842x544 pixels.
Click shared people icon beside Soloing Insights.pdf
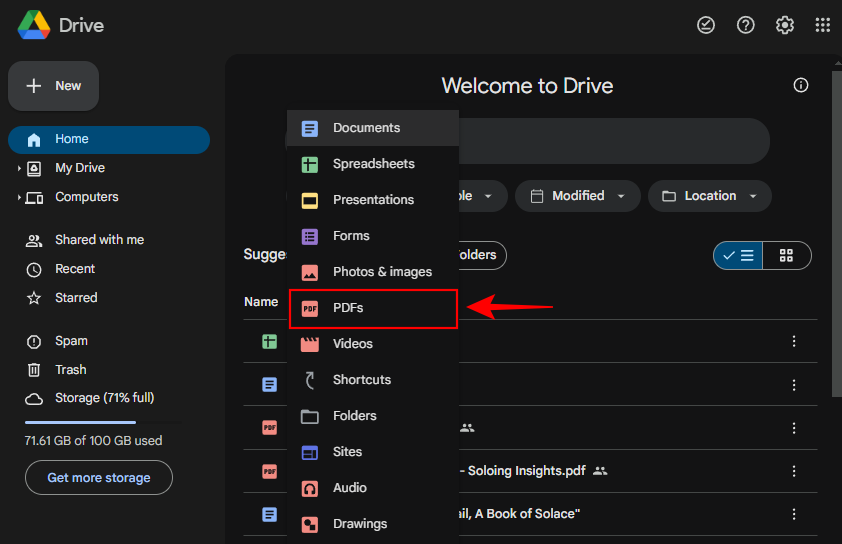click(600, 471)
